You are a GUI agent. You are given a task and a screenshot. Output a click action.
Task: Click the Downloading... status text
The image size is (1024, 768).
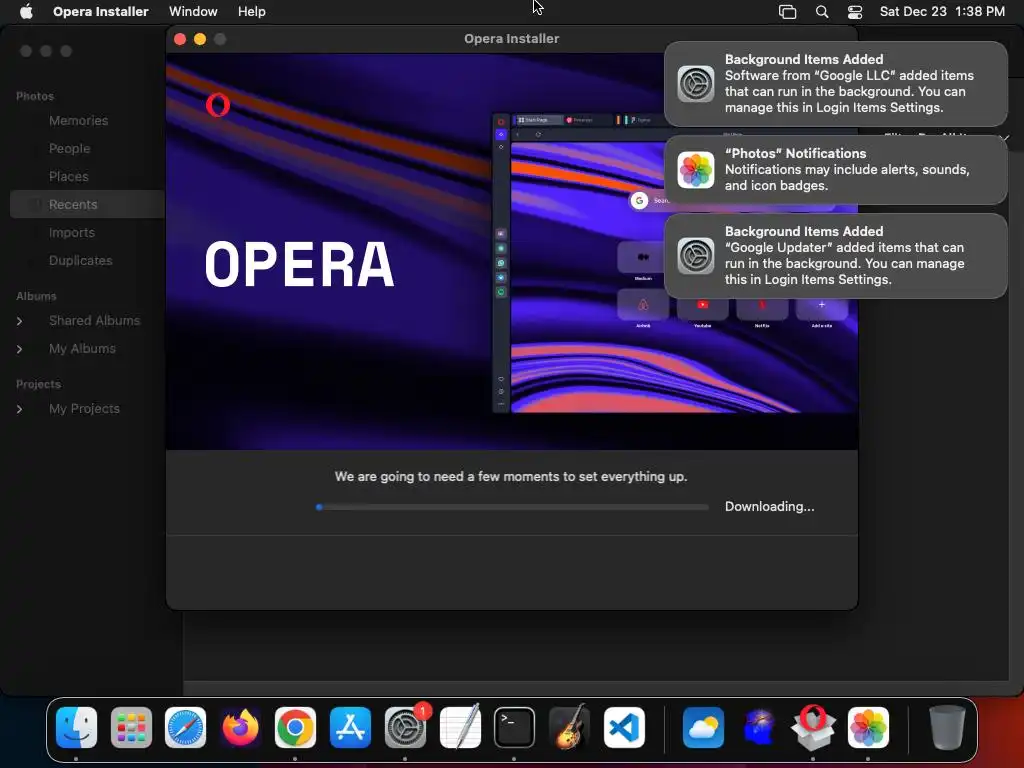pos(769,507)
